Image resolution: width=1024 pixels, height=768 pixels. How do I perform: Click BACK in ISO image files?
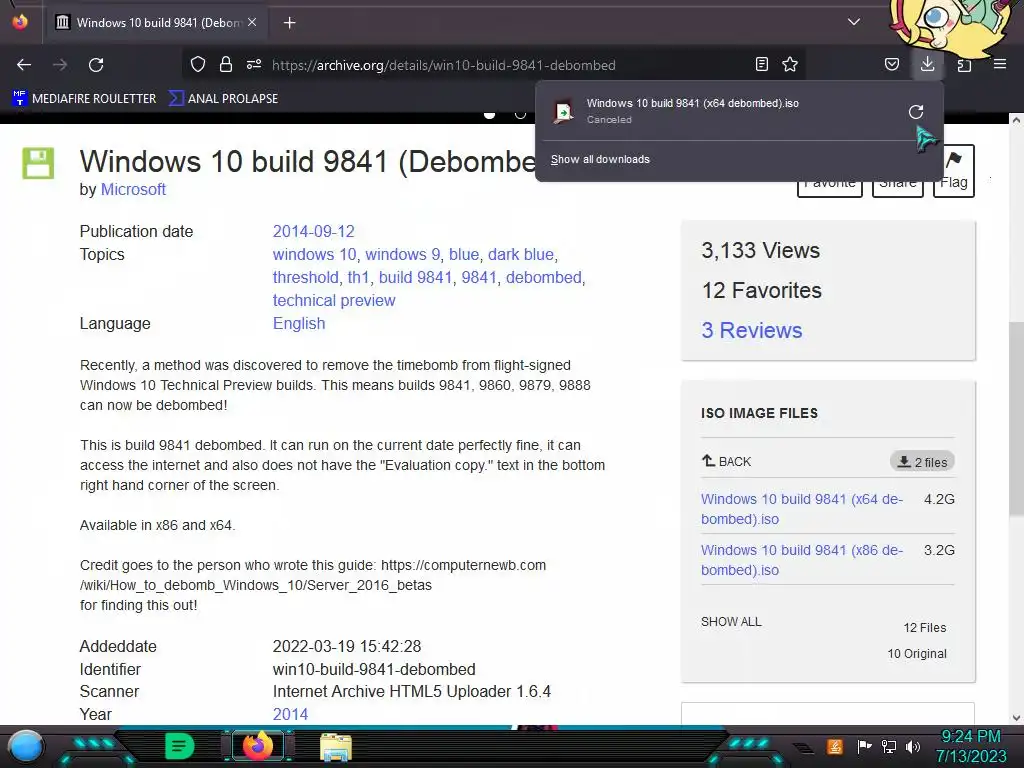point(726,461)
